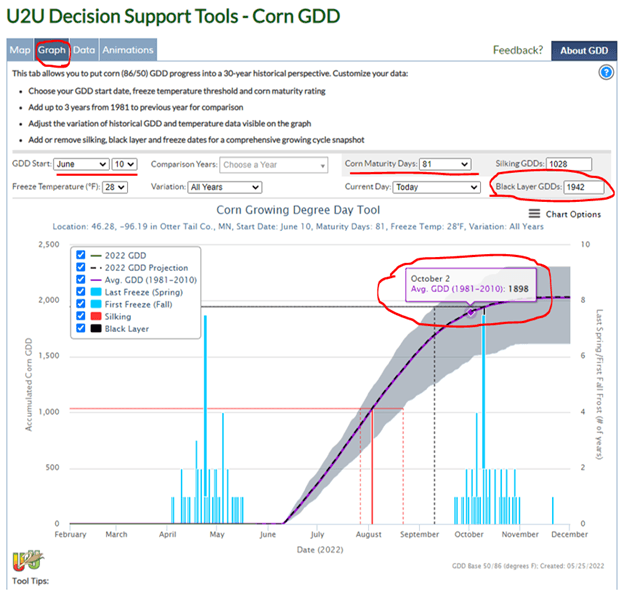Click the Feedback? link

click(519, 50)
